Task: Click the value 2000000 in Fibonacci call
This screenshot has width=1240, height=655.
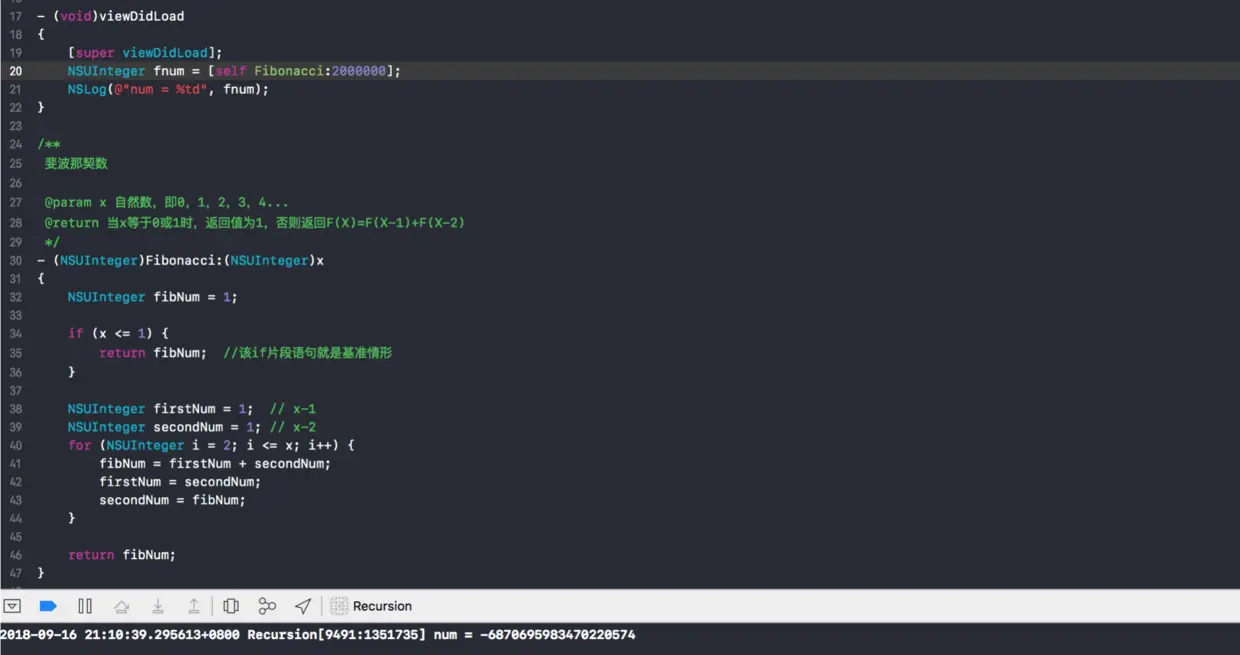Action: pyautogui.click(x=358, y=71)
